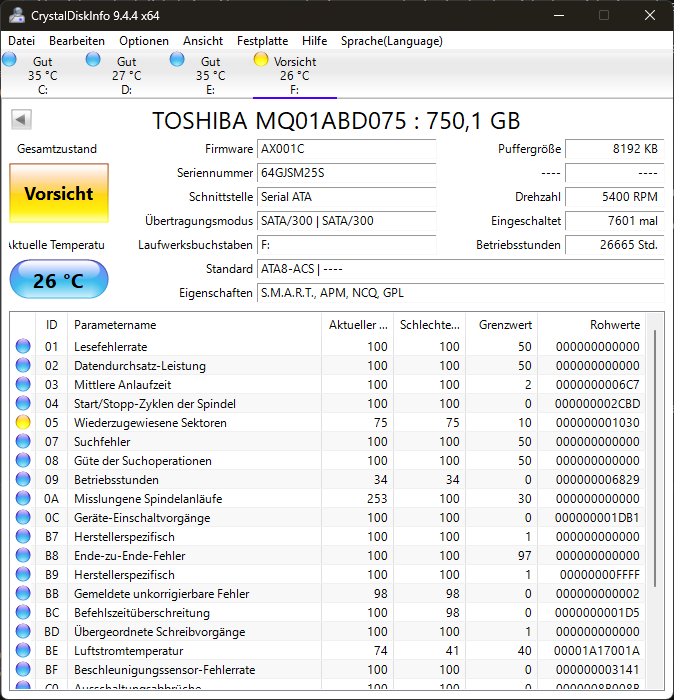This screenshot has width=674, height=700.
Task: Click the Betriebsstunden value 26665 Std.
Action: [x=615, y=245]
